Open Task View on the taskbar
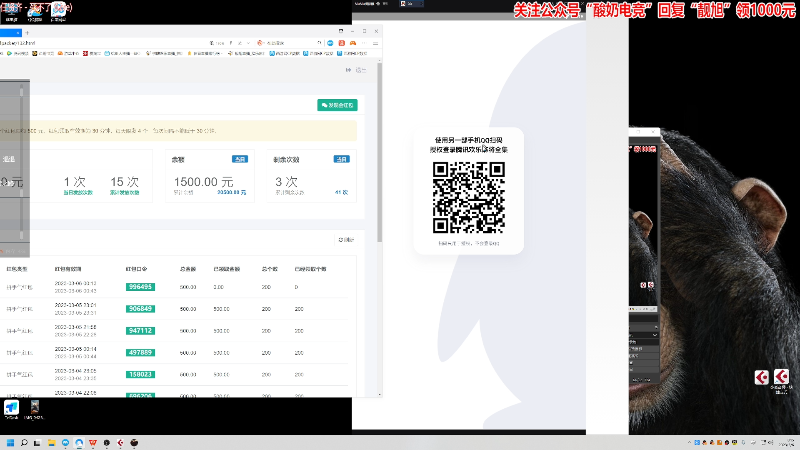800x450 pixels. (37, 443)
